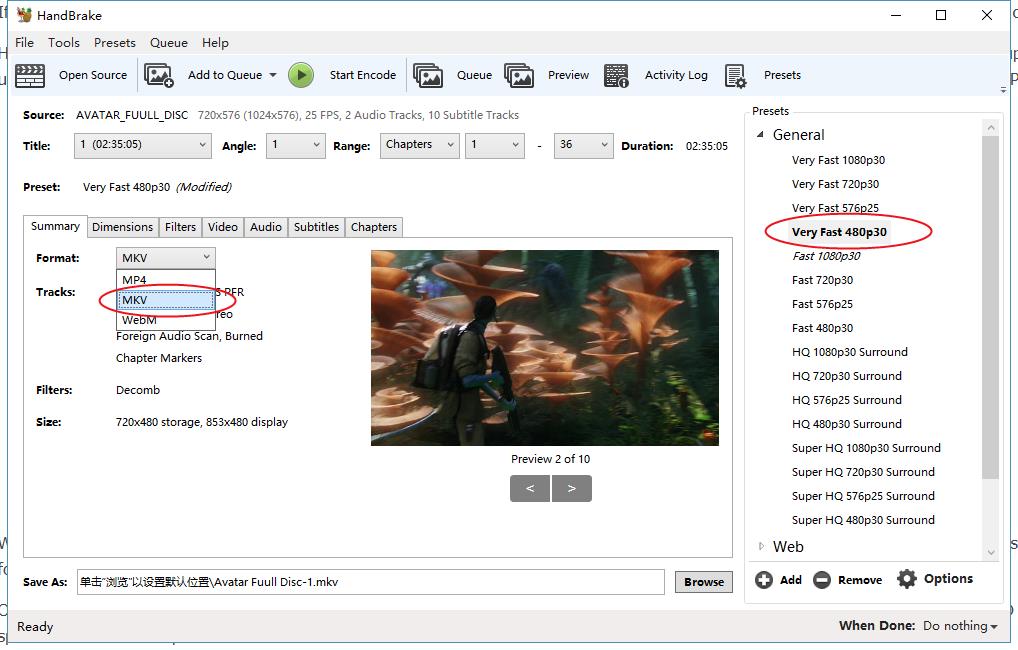Click the Open Source label

pyautogui.click(x=93, y=75)
